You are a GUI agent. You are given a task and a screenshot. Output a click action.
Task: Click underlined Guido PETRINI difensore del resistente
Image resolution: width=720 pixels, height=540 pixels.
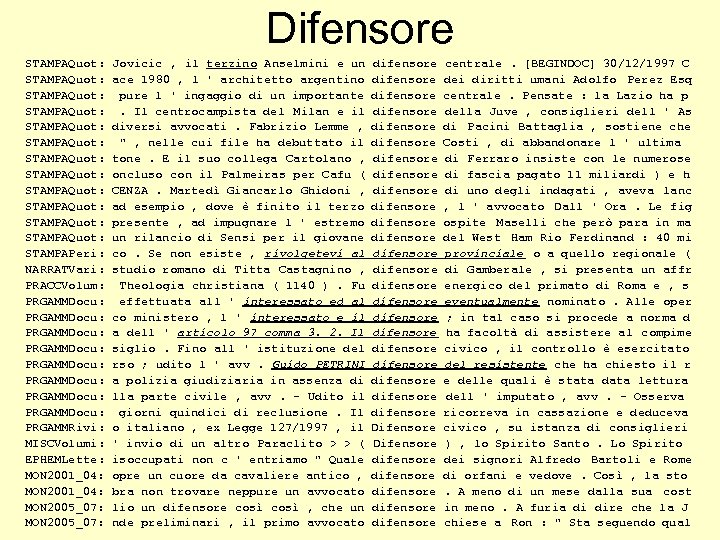pyautogui.click(x=409, y=365)
